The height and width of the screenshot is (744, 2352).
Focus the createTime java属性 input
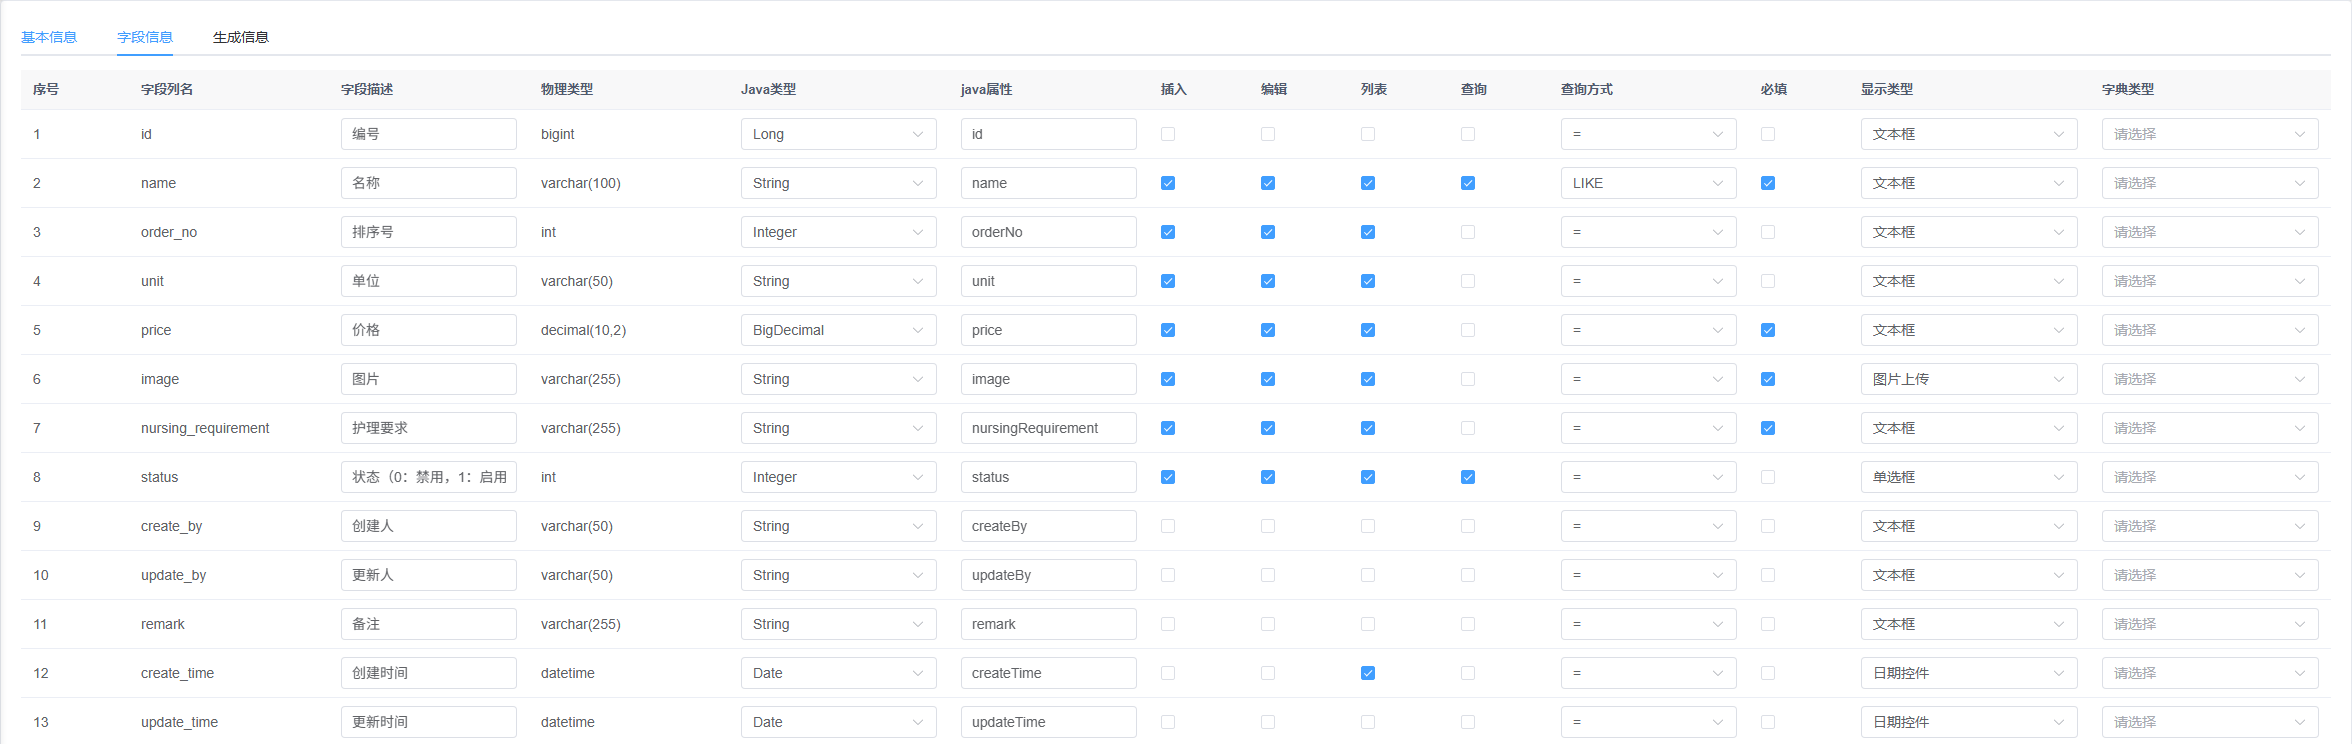[1048, 673]
